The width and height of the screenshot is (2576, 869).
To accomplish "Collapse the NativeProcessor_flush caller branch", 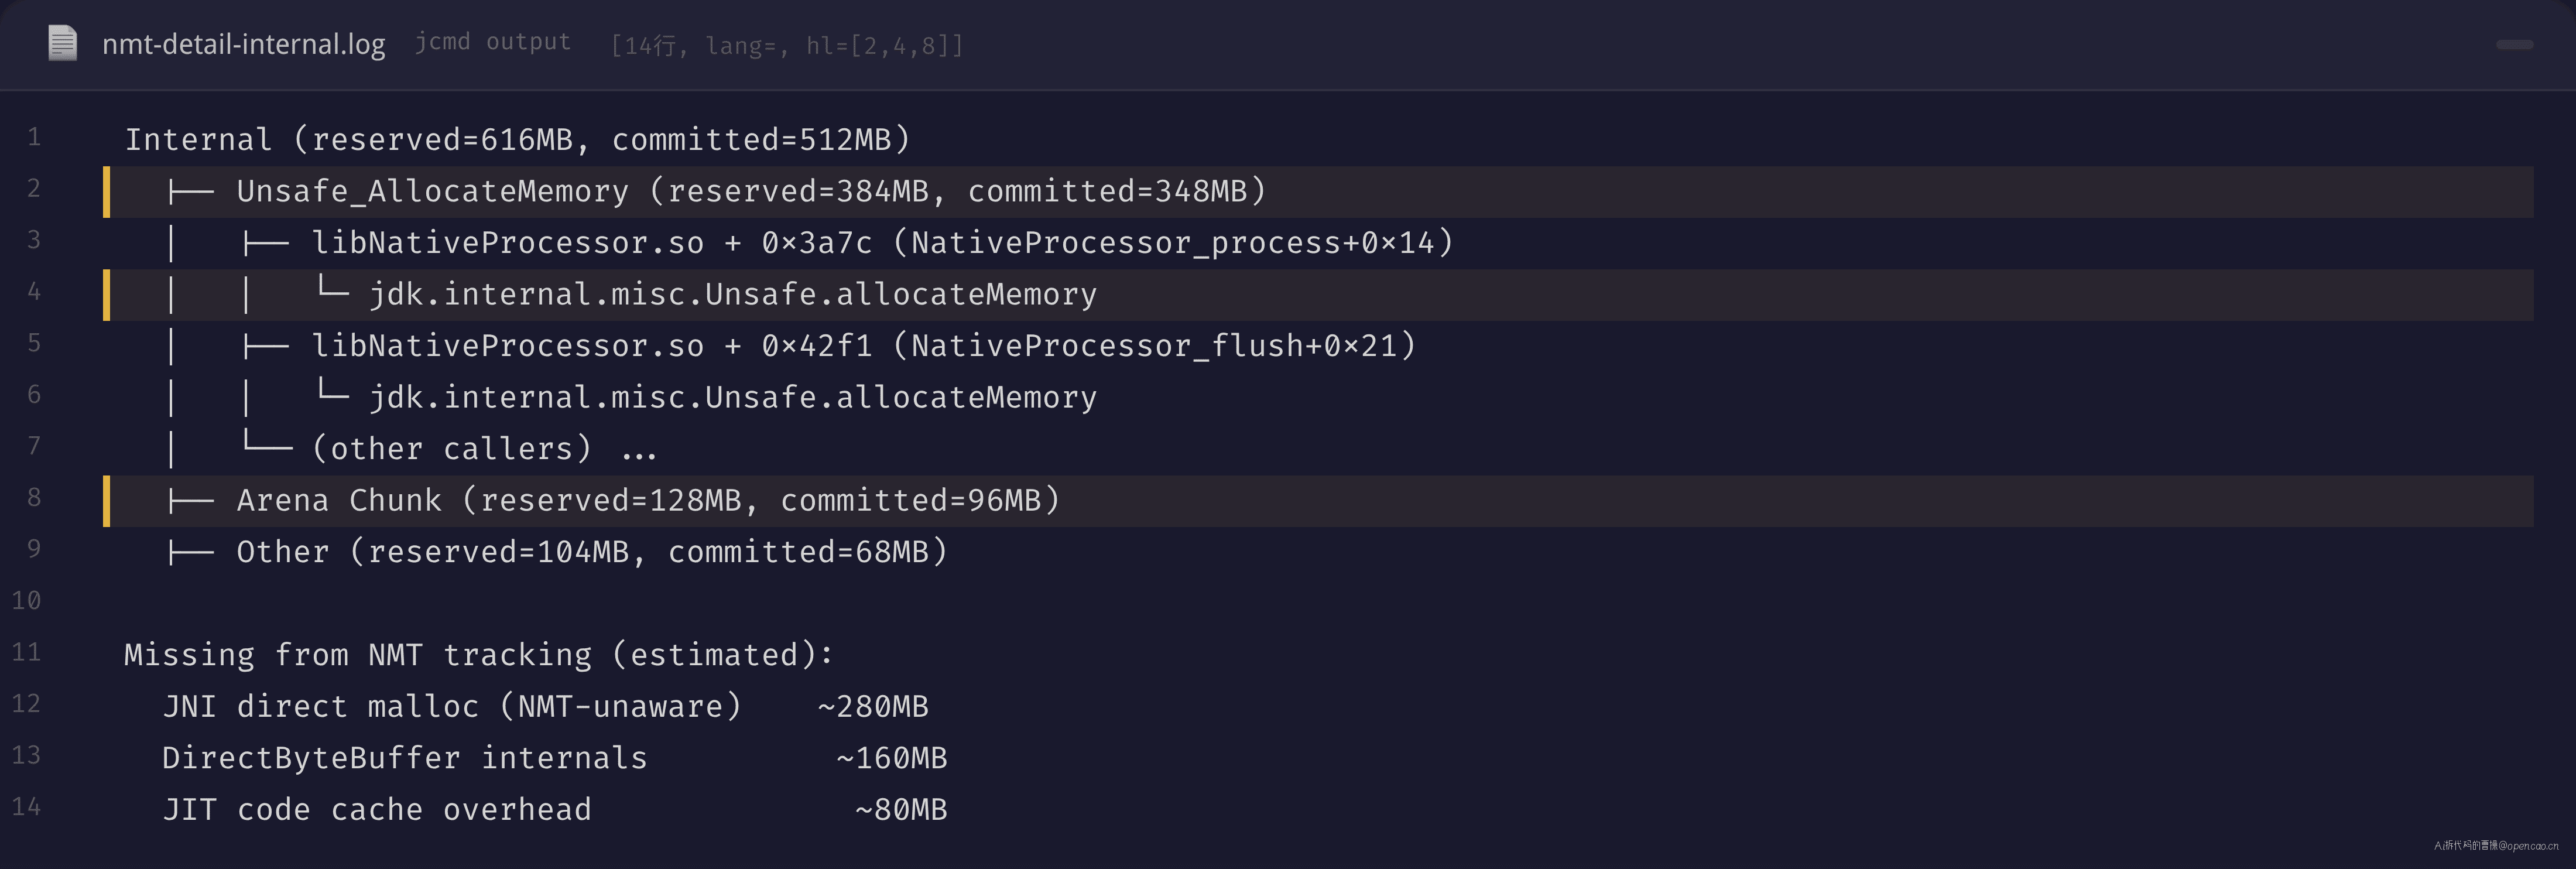I will 266,346.
